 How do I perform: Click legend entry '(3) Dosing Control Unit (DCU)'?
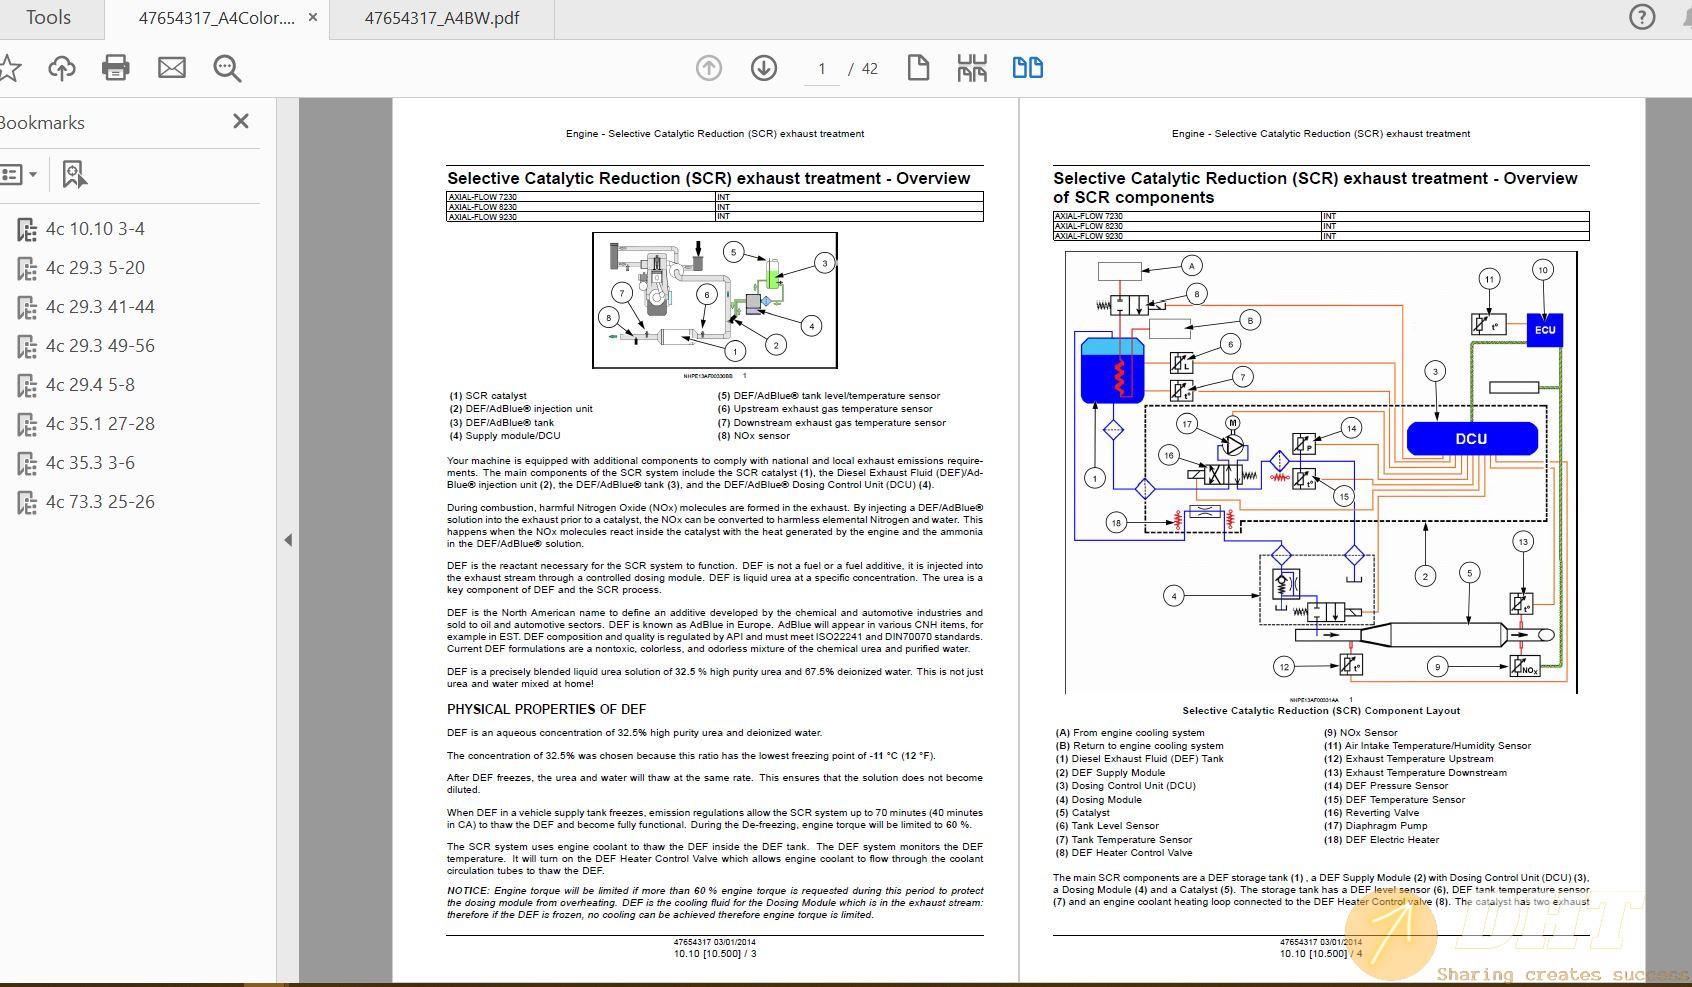tap(1125, 786)
